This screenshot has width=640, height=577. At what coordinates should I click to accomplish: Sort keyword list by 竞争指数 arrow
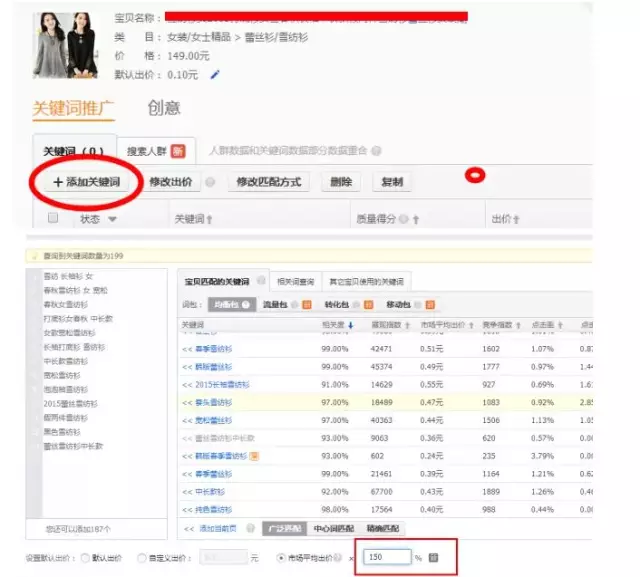[518, 325]
